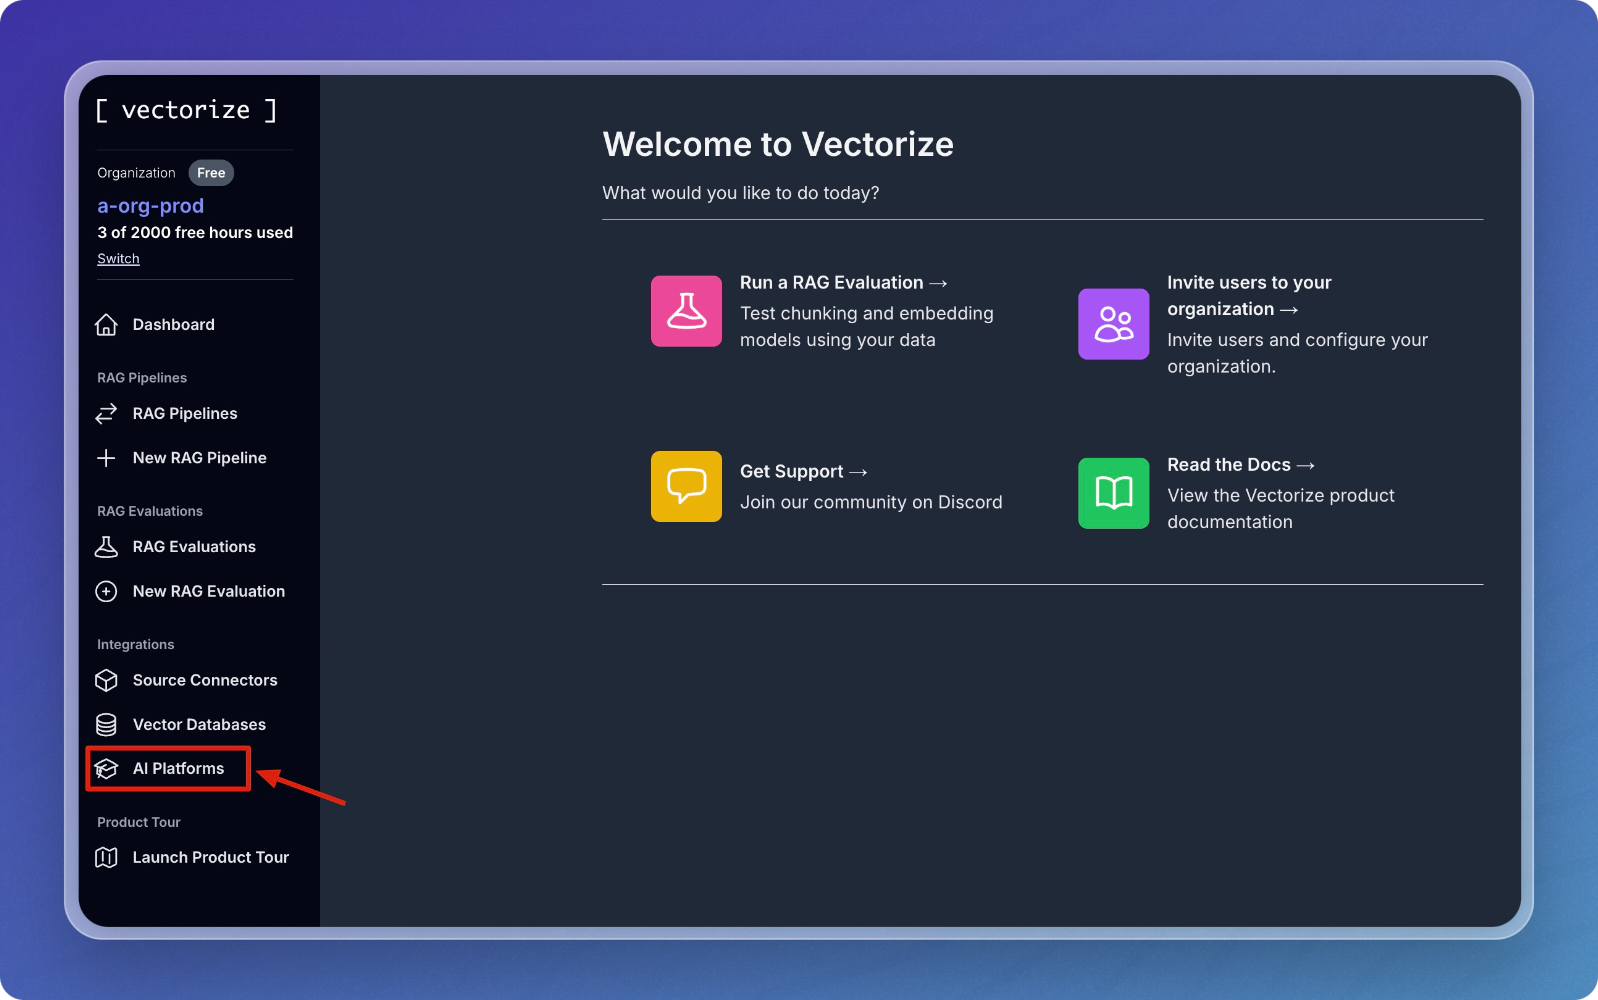Open the Read the Docs link
This screenshot has width=1598, height=1000.
(1240, 465)
